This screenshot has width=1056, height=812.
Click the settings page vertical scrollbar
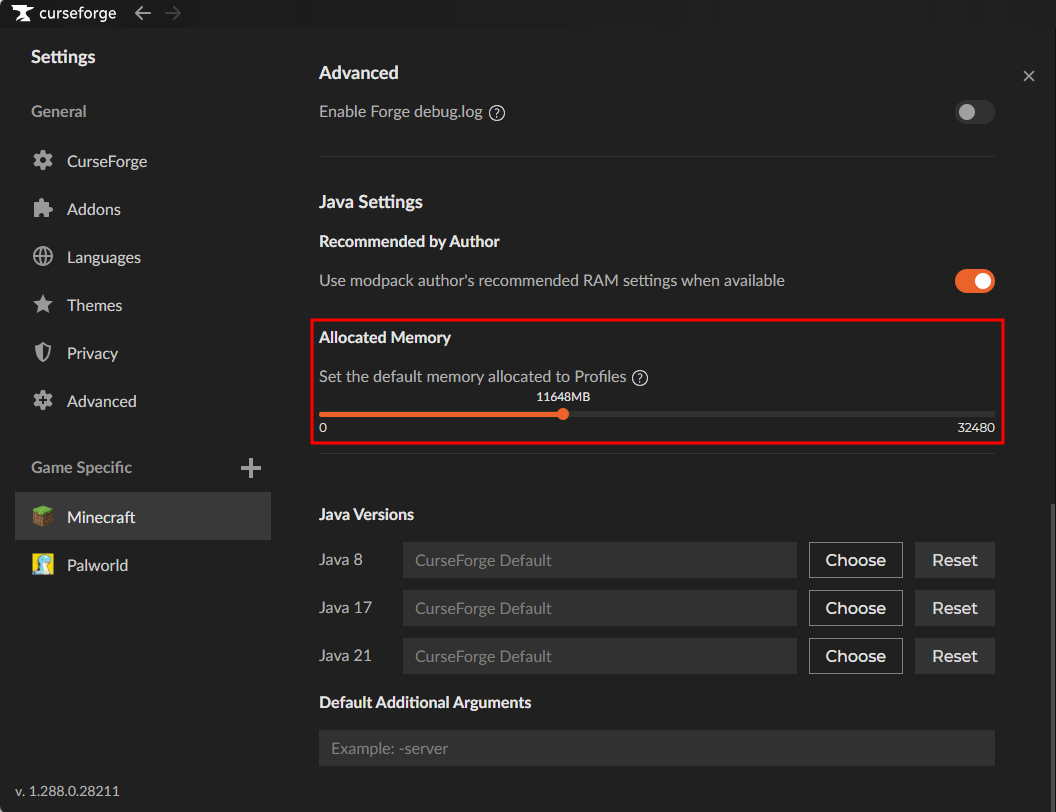pyautogui.click(x=1052, y=656)
